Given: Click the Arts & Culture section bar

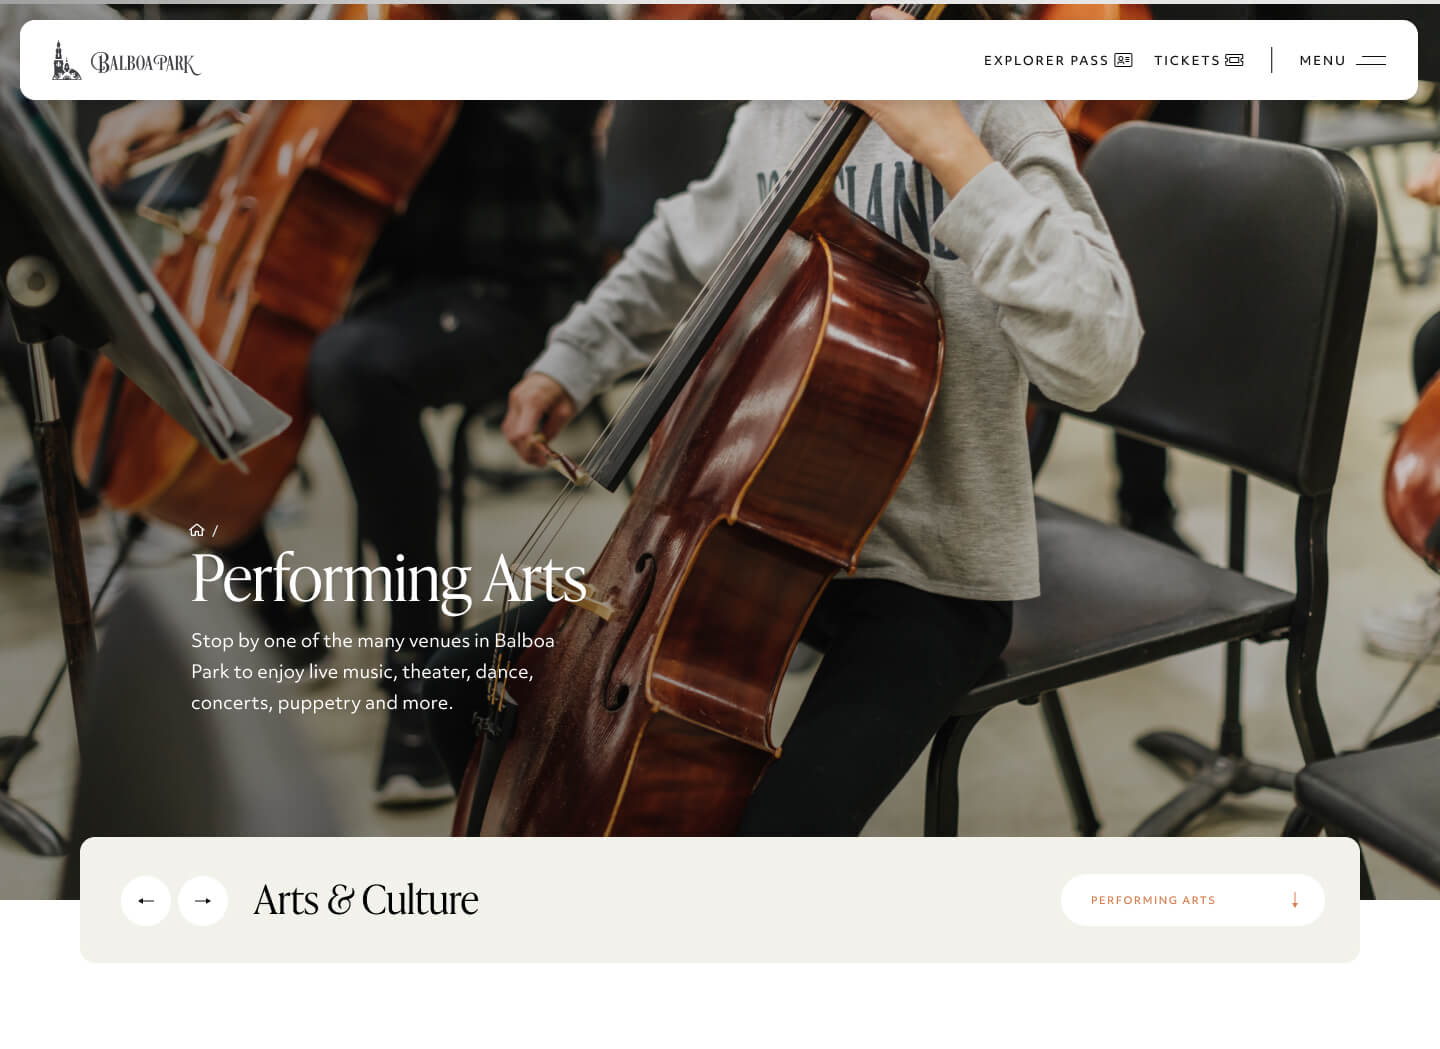Looking at the screenshot, I should 720,900.
